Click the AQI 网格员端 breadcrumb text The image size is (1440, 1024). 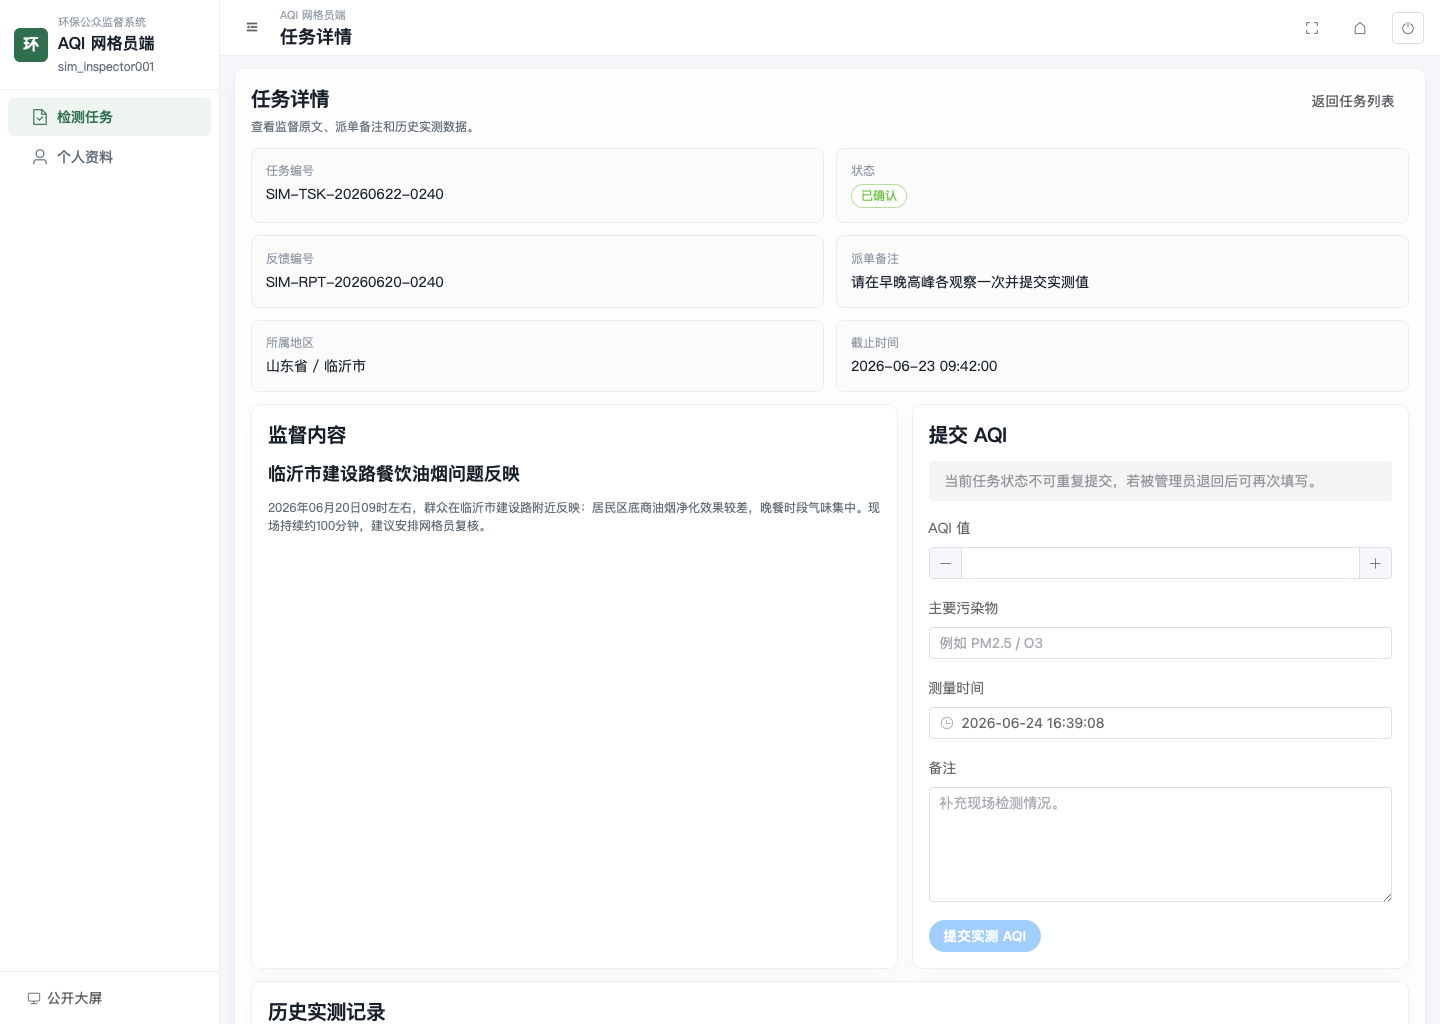pyautogui.click(x=313, y=15)
